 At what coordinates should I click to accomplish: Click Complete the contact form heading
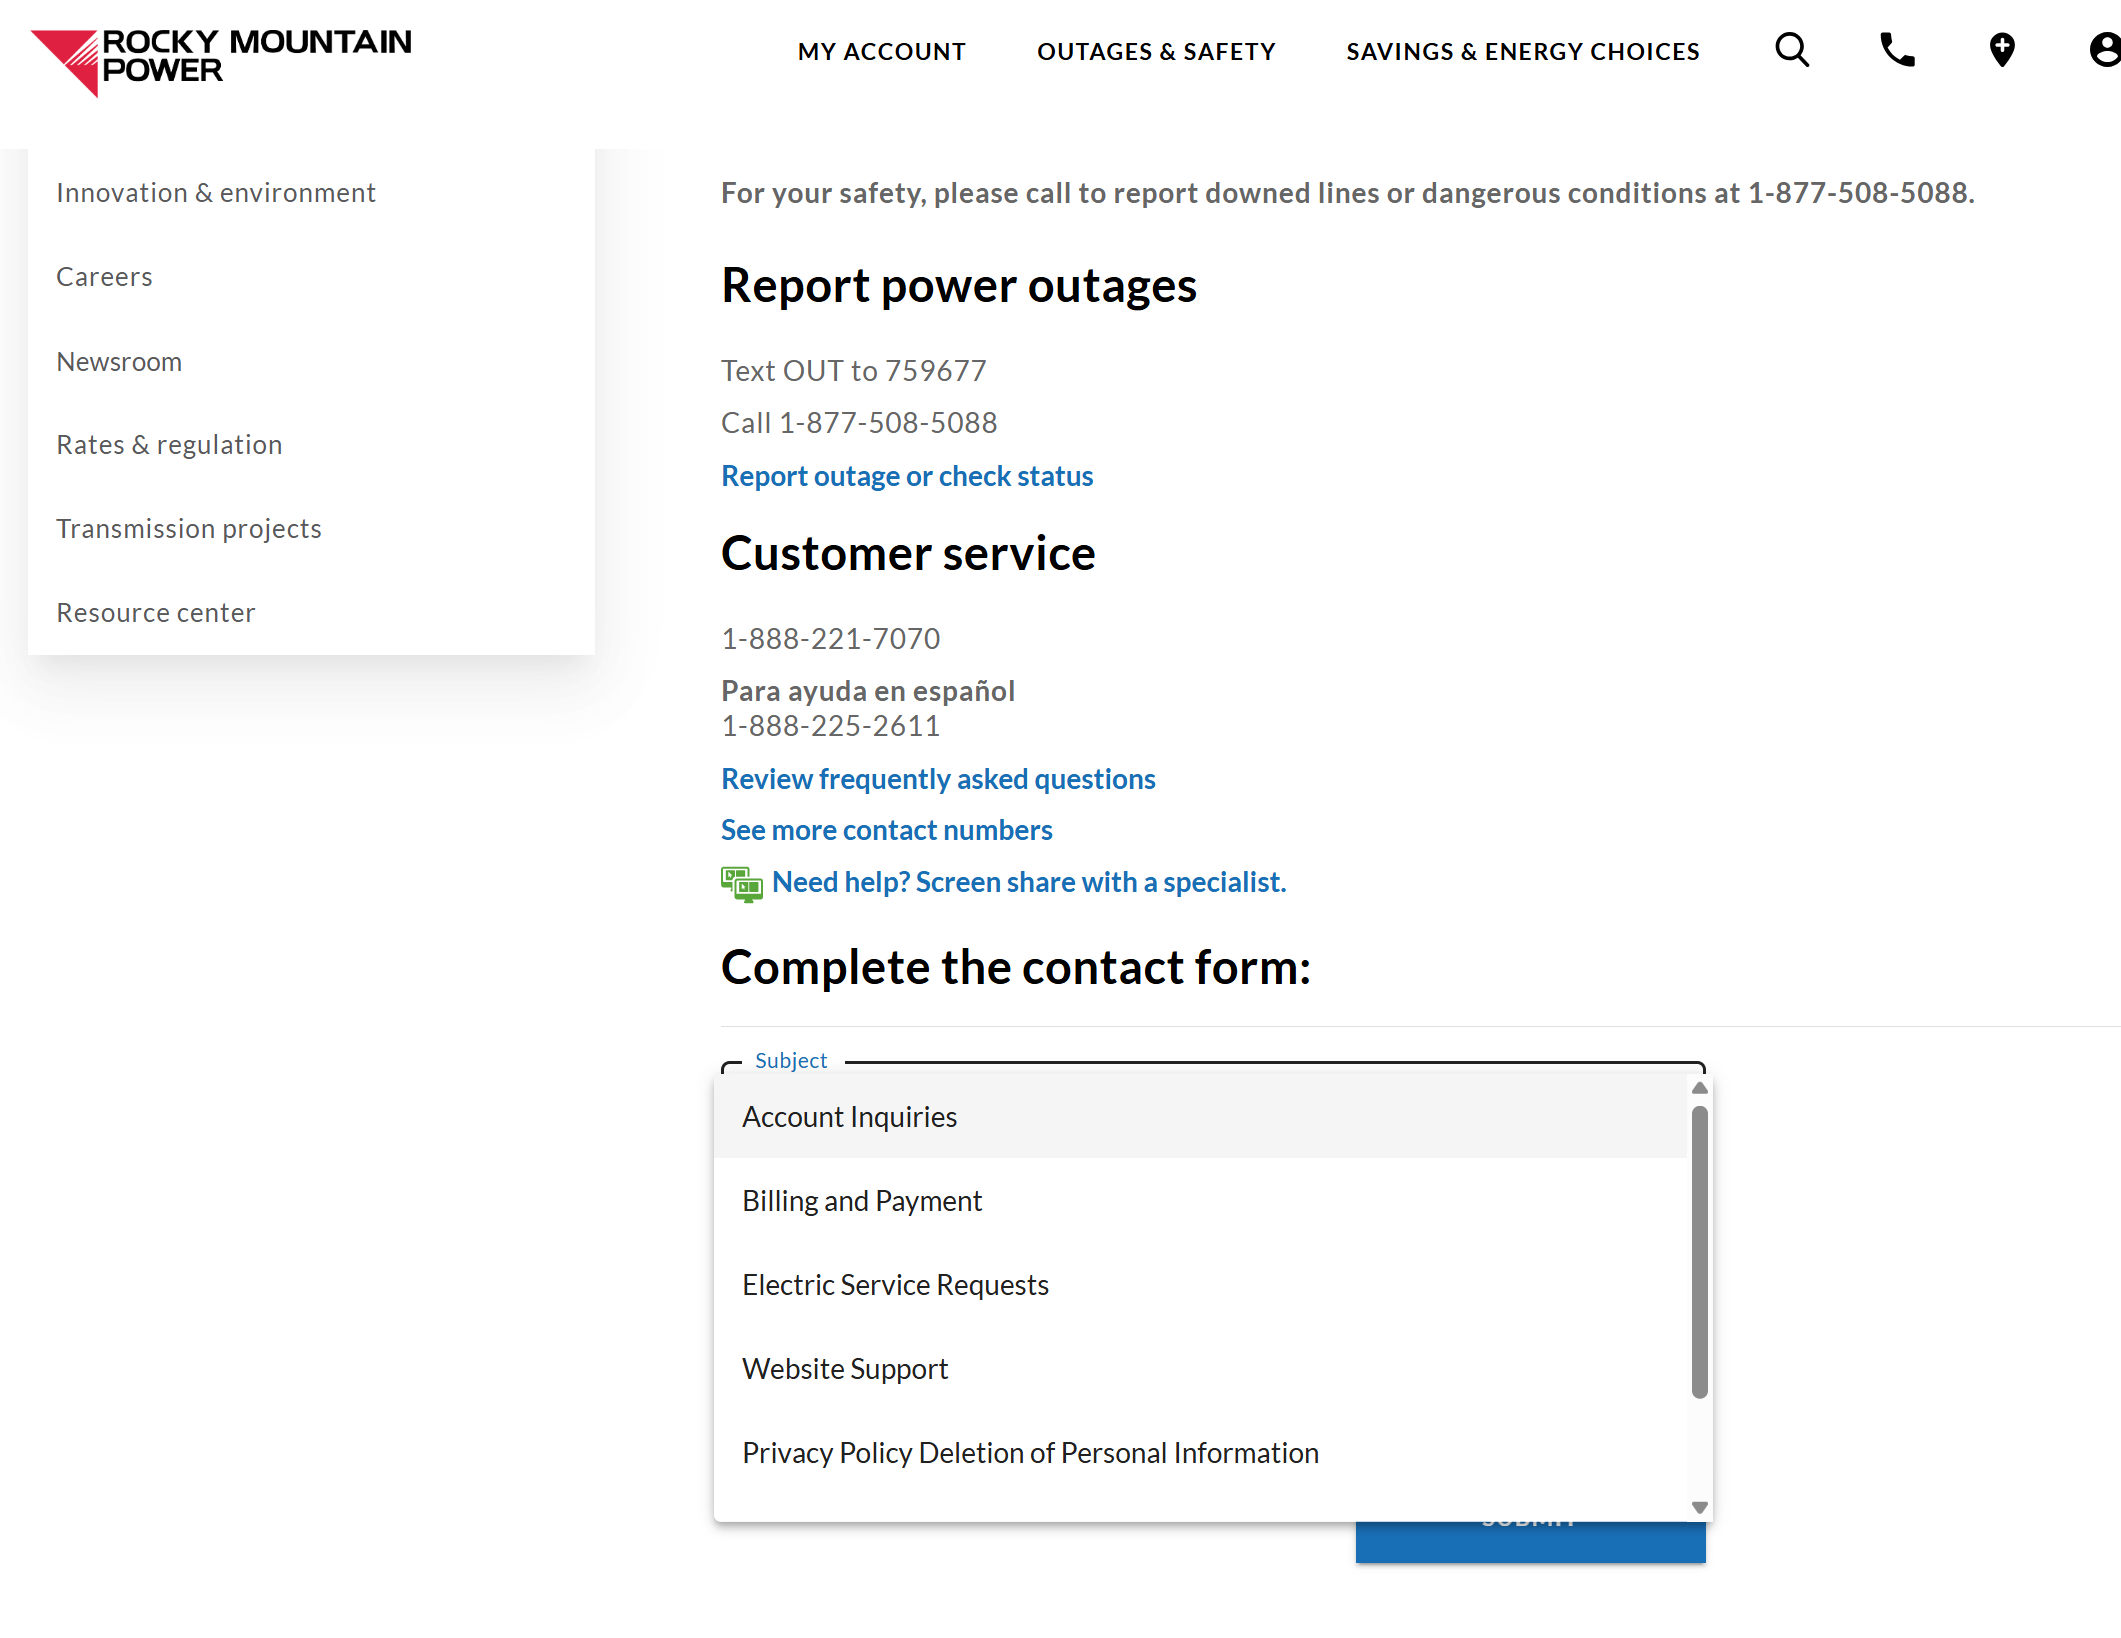pos(1016,968)
